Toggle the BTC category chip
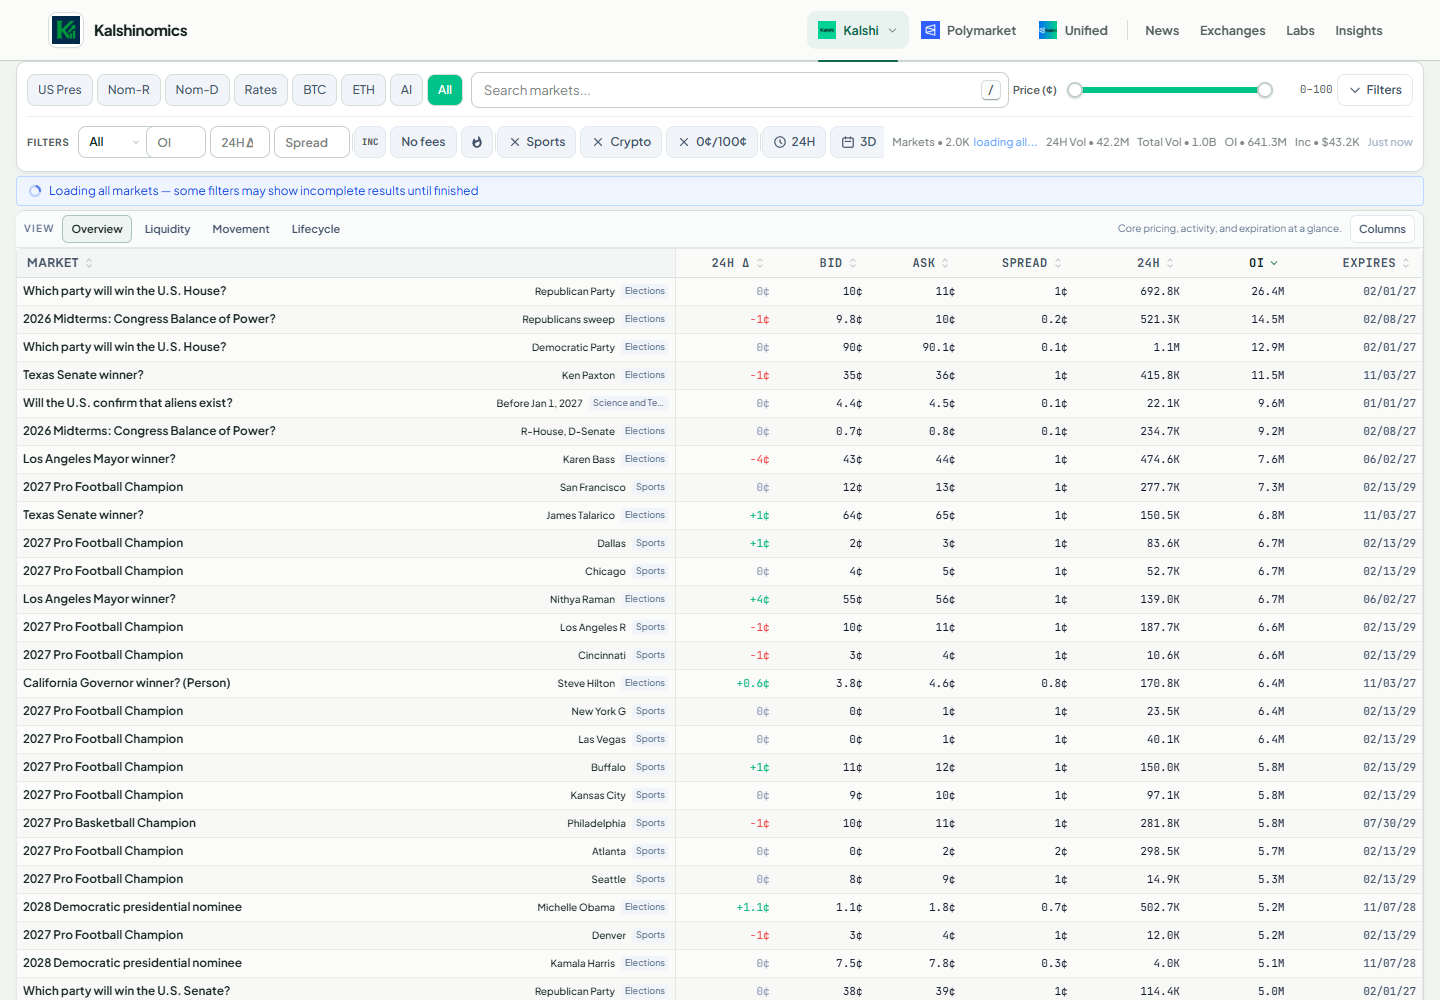 pyautogui.click(x=315, y=90)
